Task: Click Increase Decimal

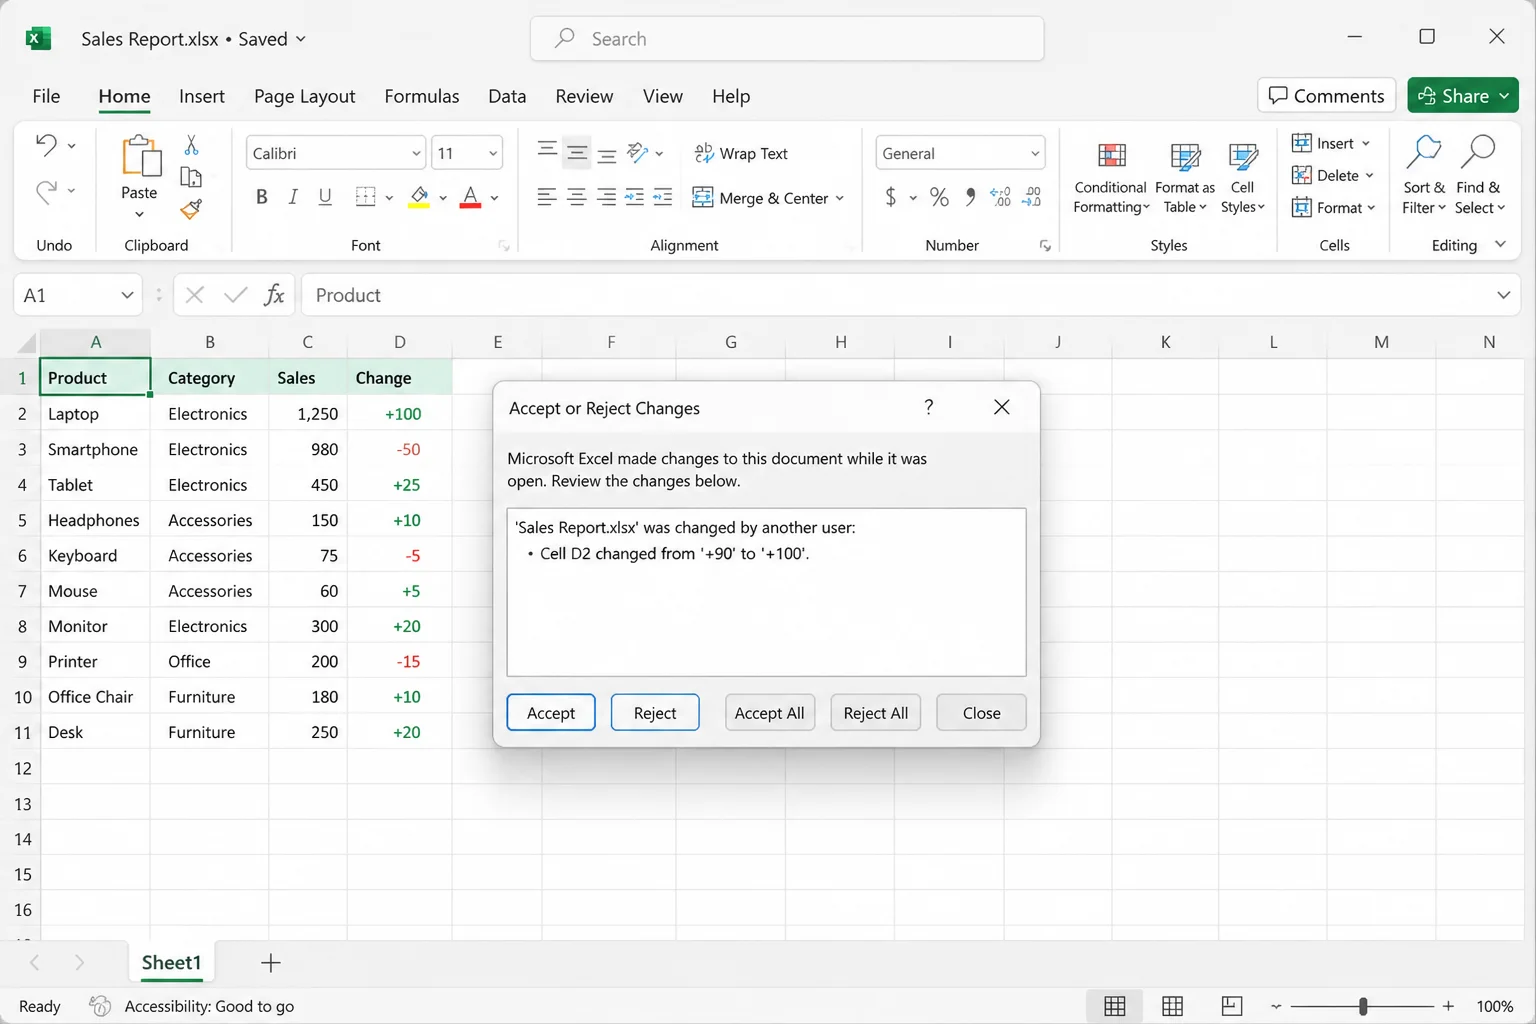Action: click(x=1000, y=197)
